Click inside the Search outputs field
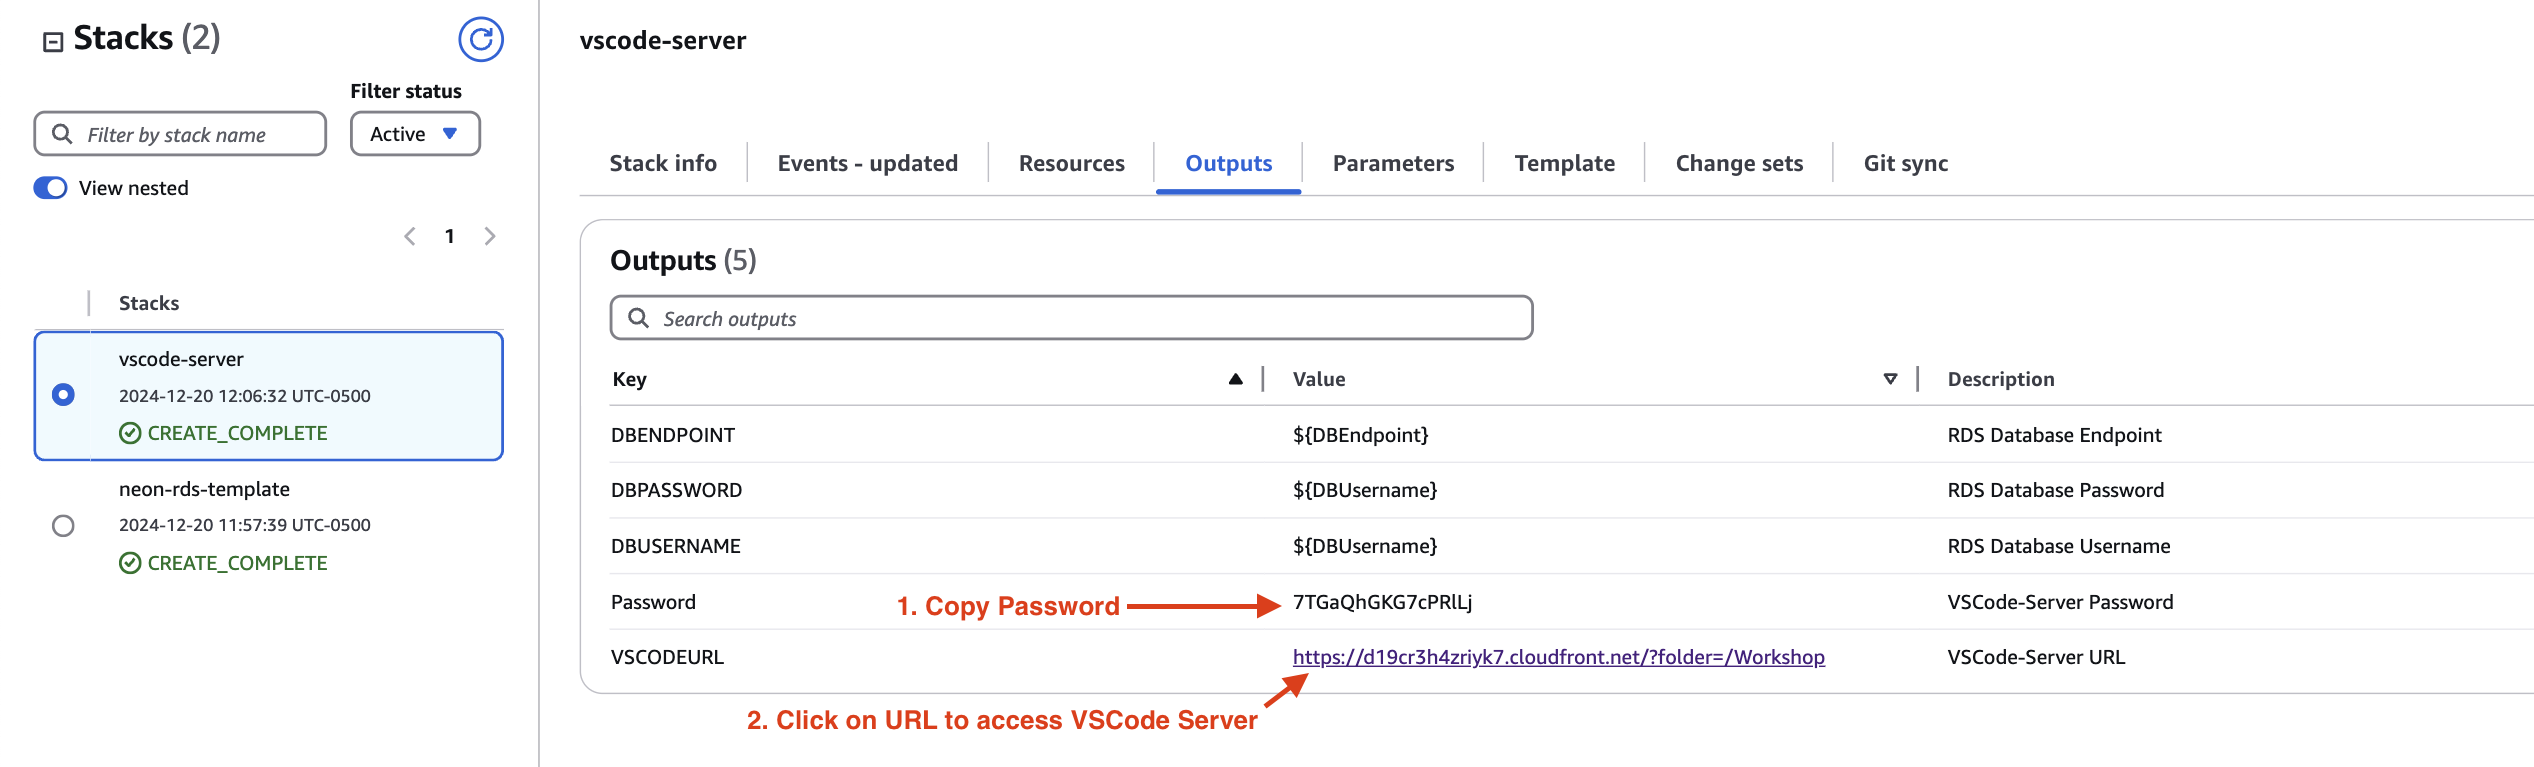 pyautogui.click(x=1000, y=318)
